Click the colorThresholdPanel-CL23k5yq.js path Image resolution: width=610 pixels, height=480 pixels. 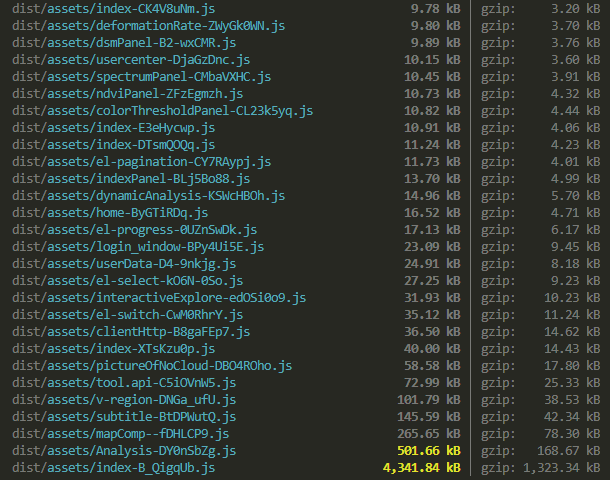(162, 110)
